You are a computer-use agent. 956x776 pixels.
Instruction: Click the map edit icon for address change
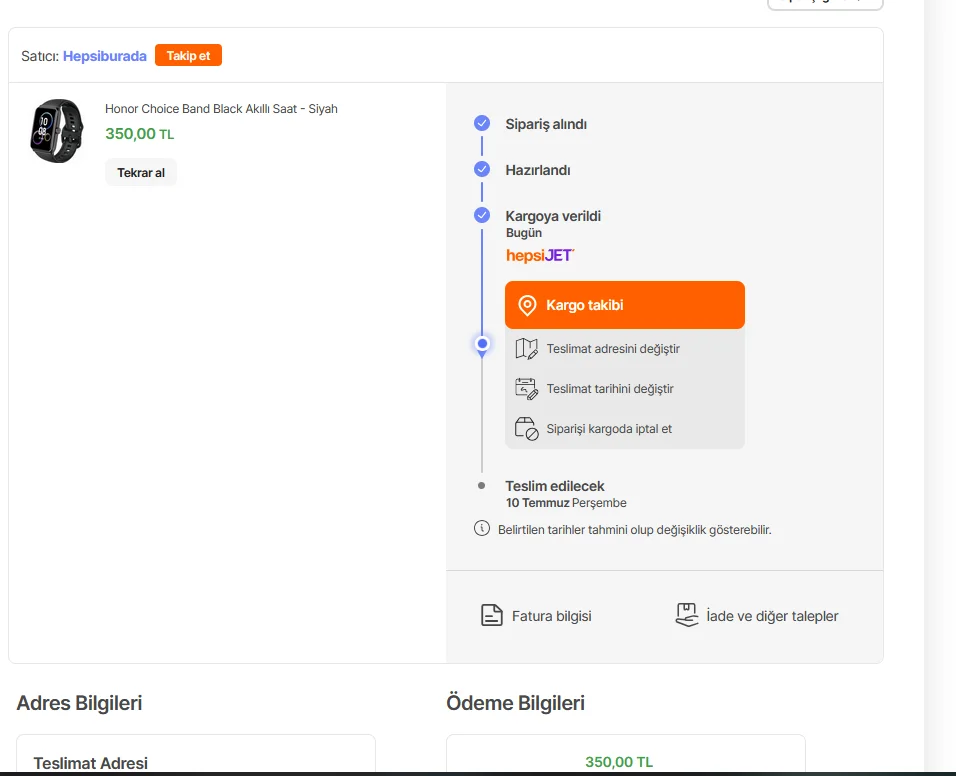(526, 349)
